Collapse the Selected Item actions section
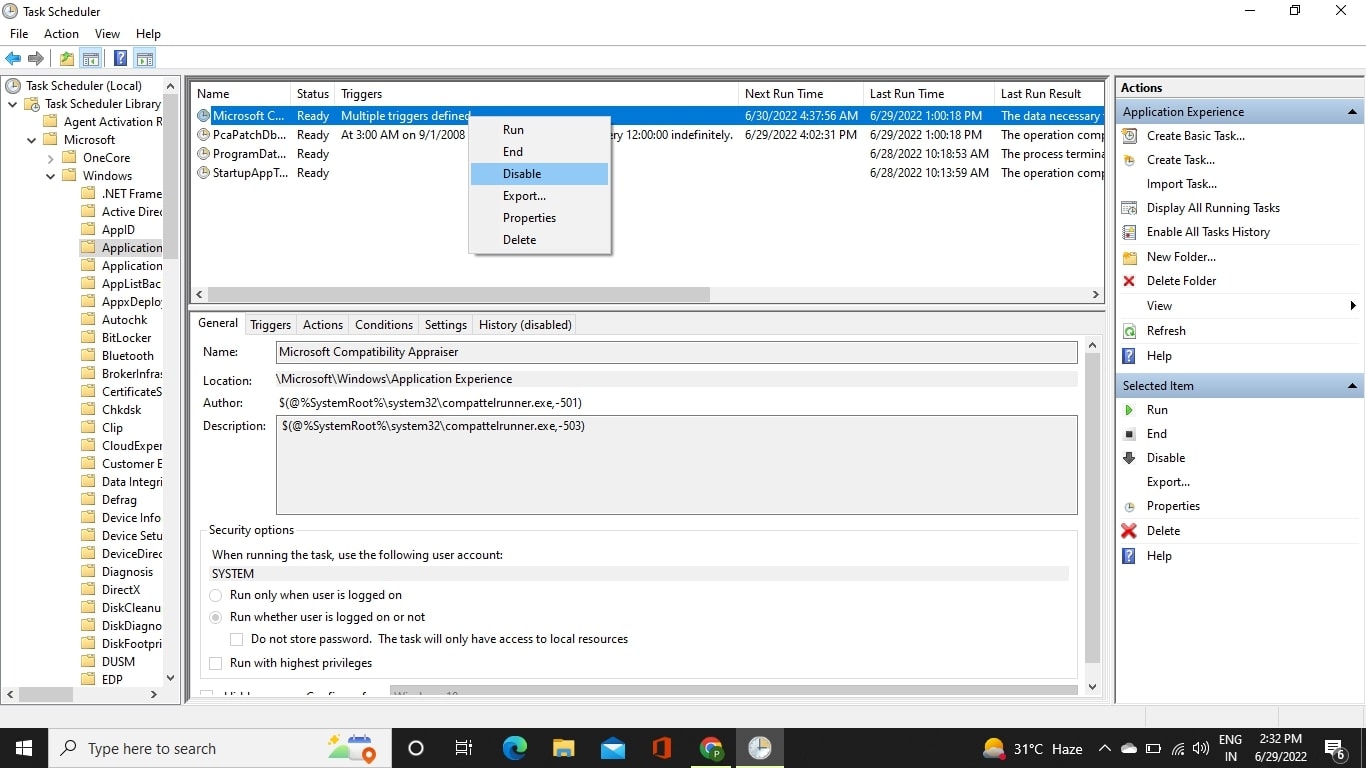Image resolution: width=1366 pixels, height=768 pixels. click(1352, 386)
